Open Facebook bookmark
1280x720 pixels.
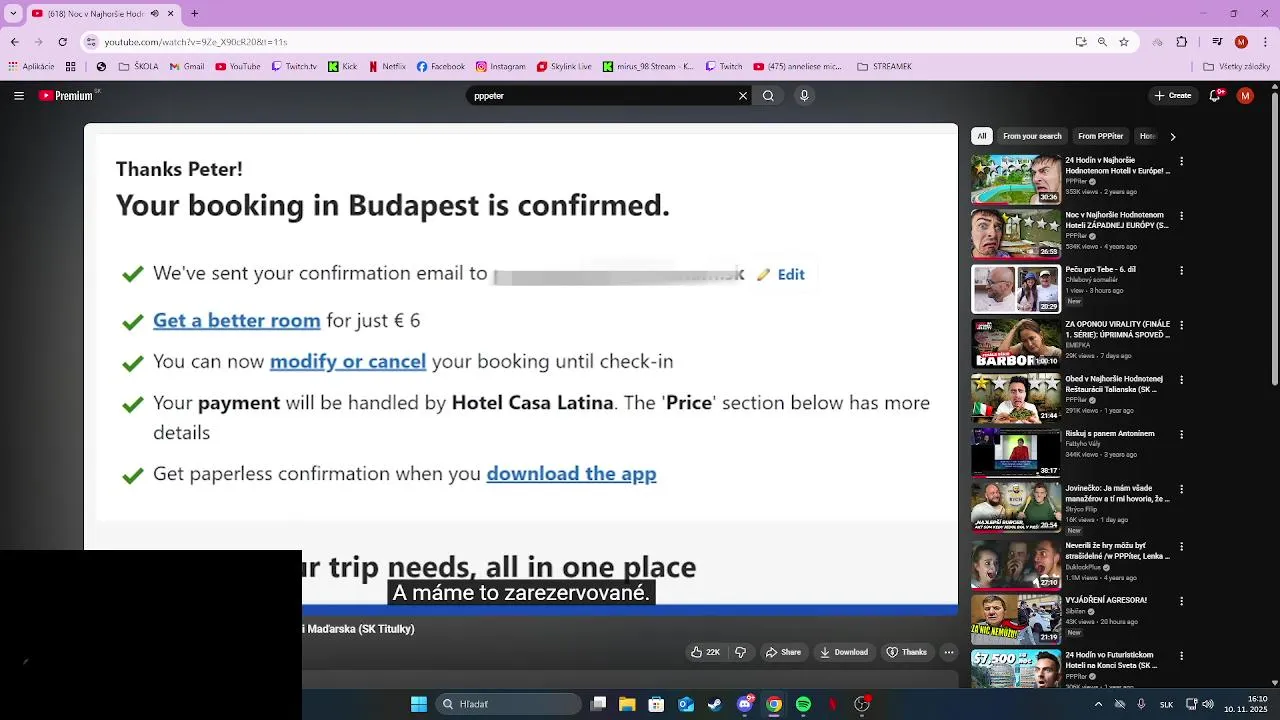pos(441,67)
